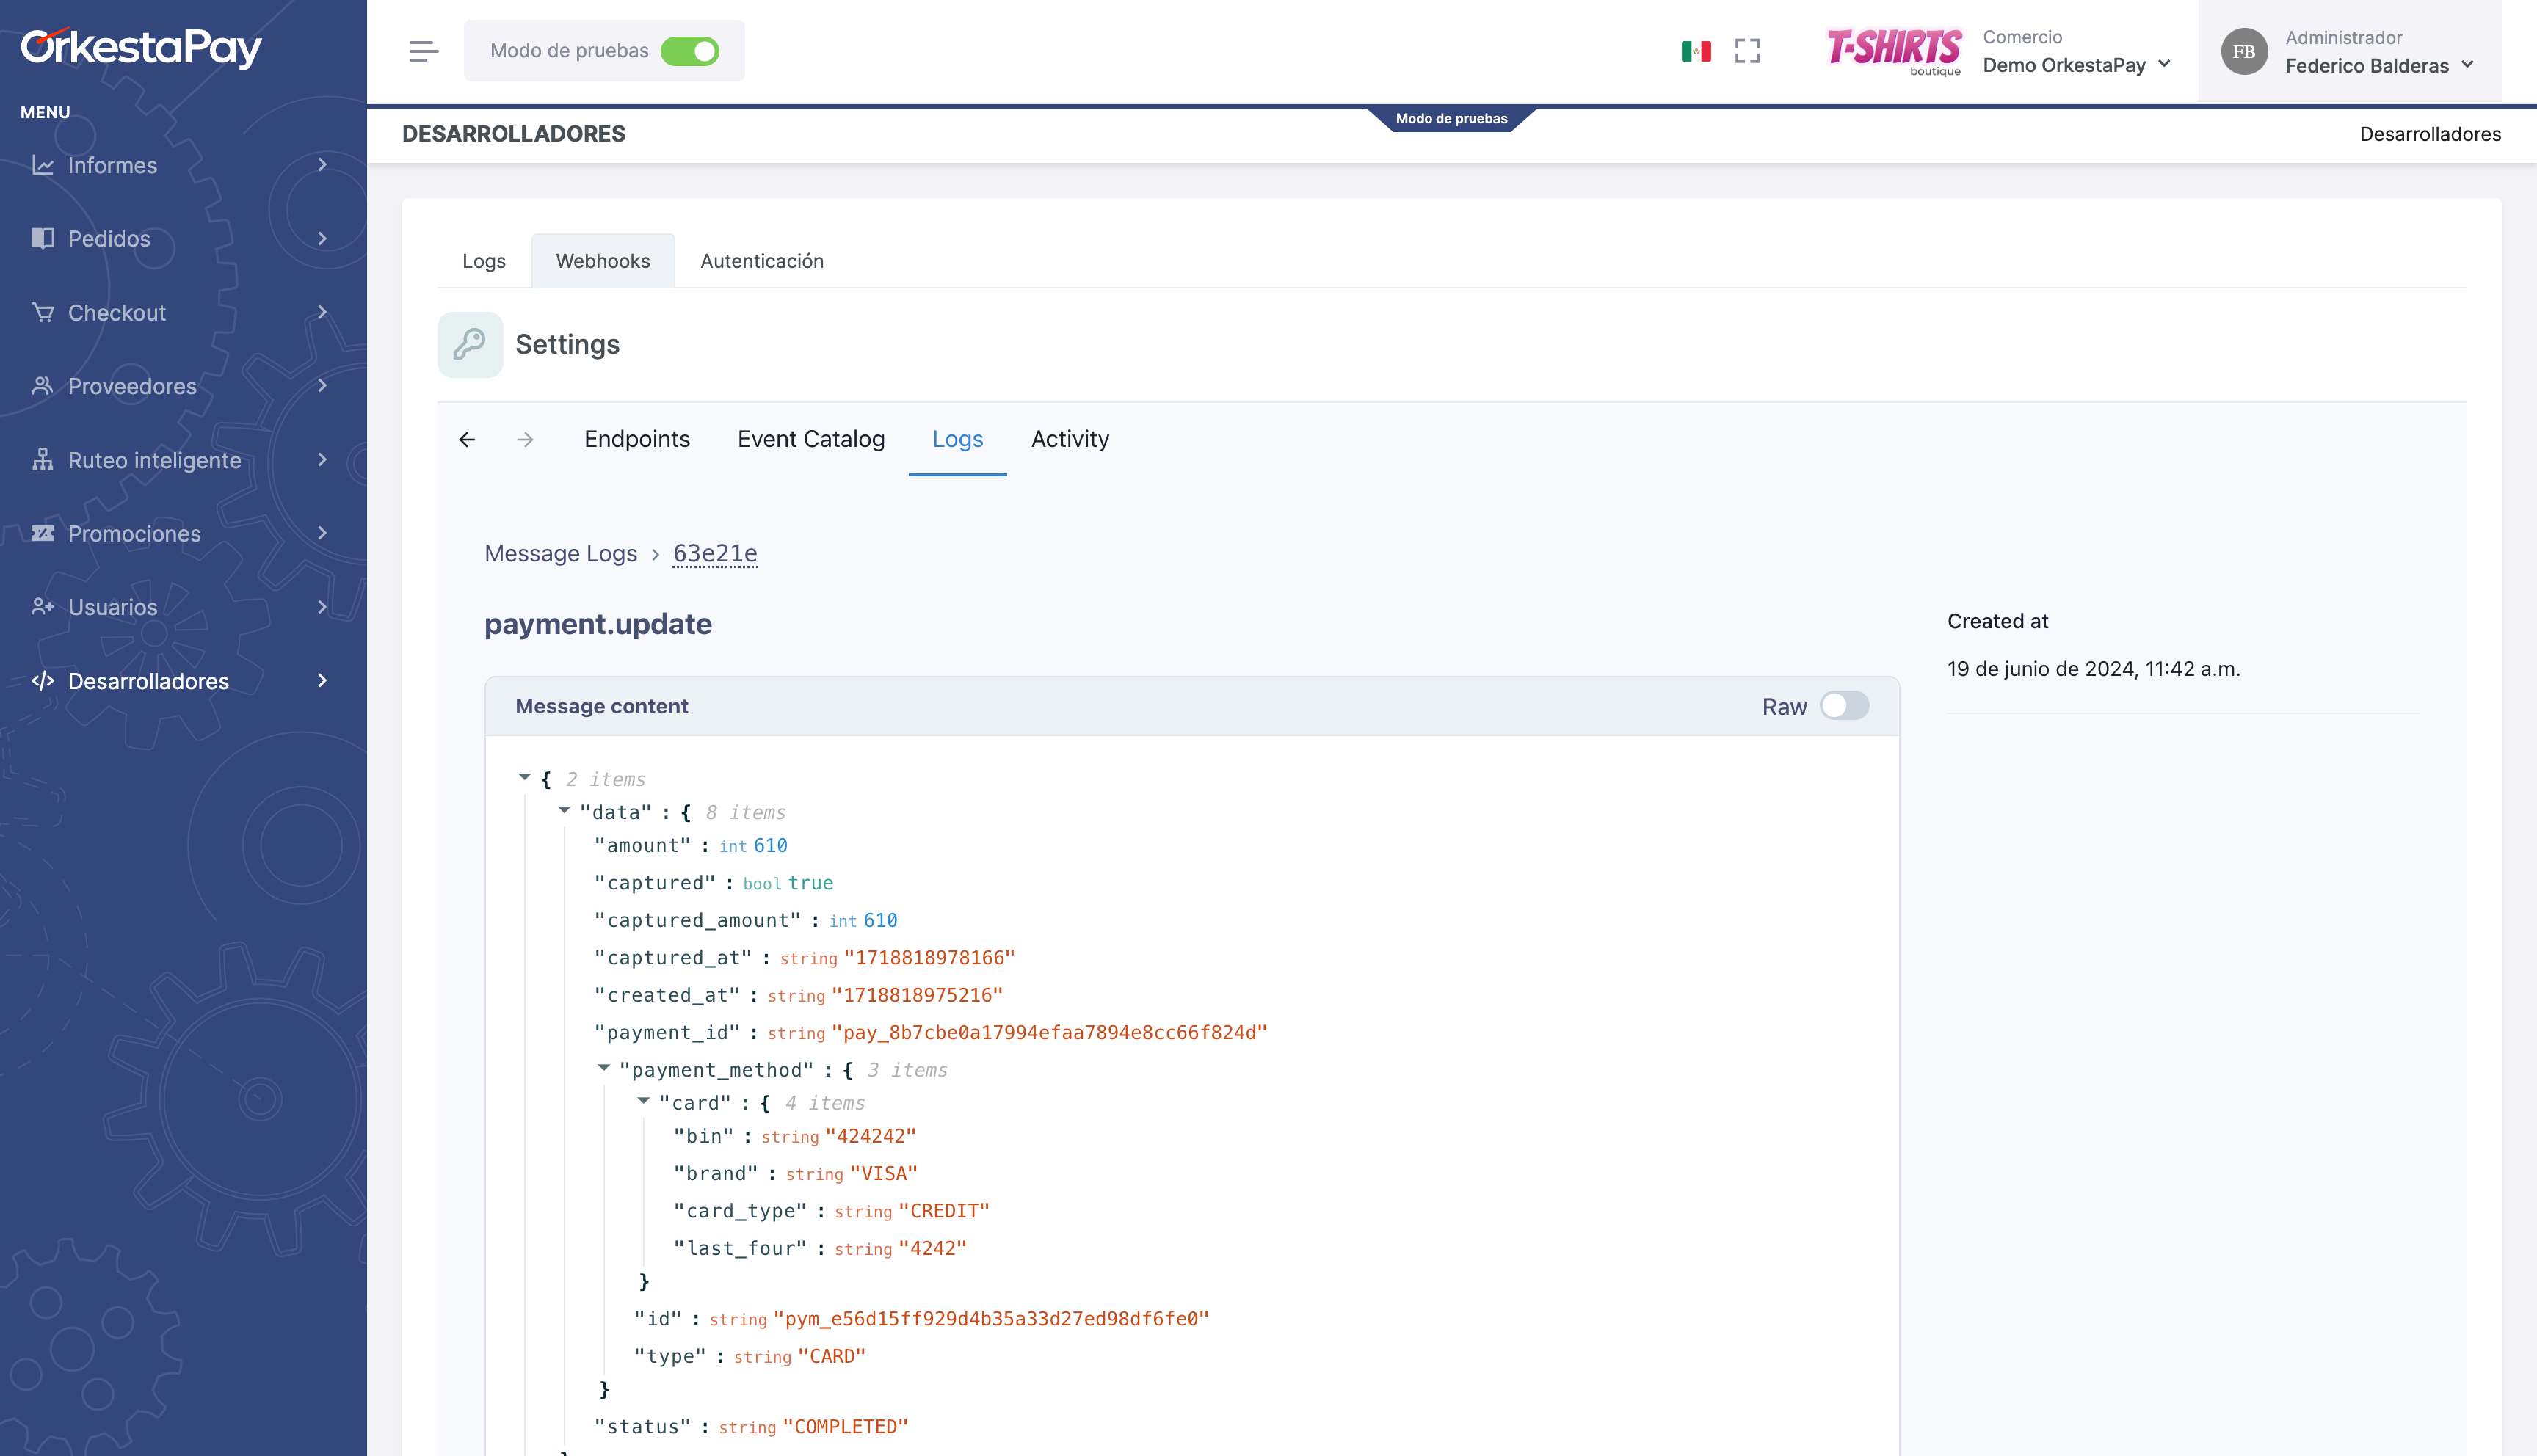
Task: Expand the Ruteo inteligente chevron
Action: 322,460
